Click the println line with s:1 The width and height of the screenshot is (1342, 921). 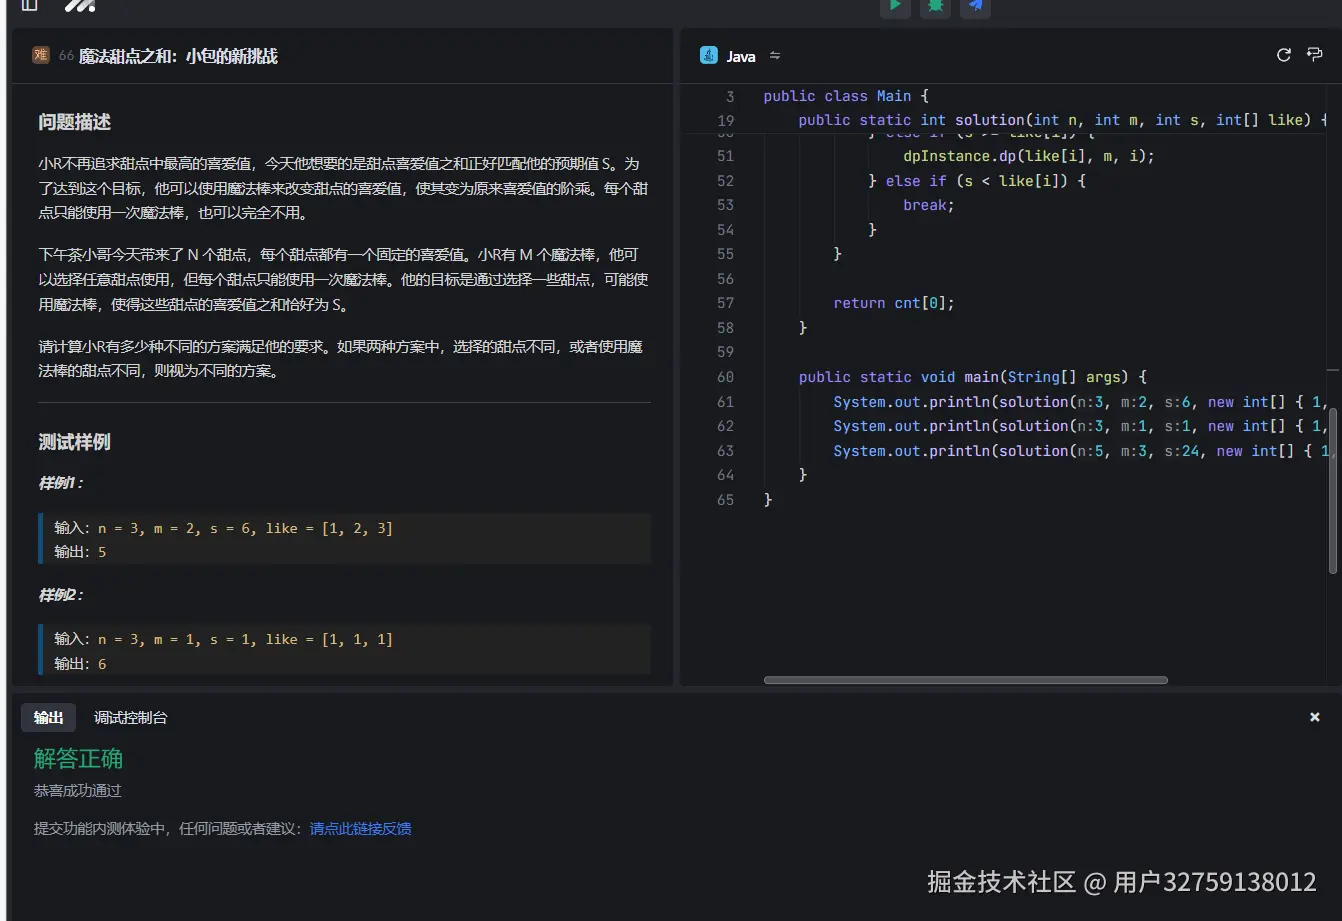click(1081, 426)
